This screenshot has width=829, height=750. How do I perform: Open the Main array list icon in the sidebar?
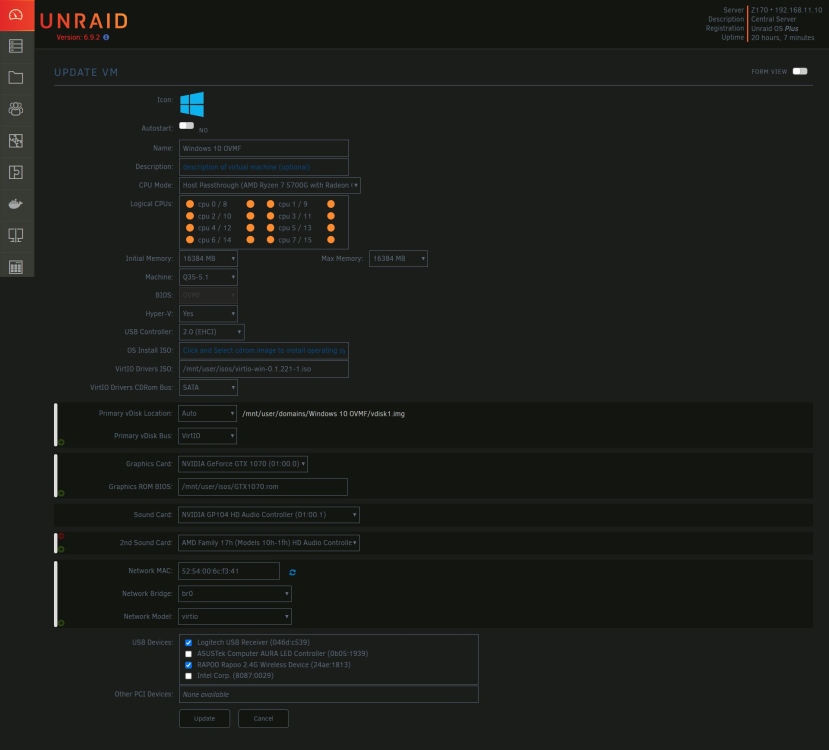[16, 46]
